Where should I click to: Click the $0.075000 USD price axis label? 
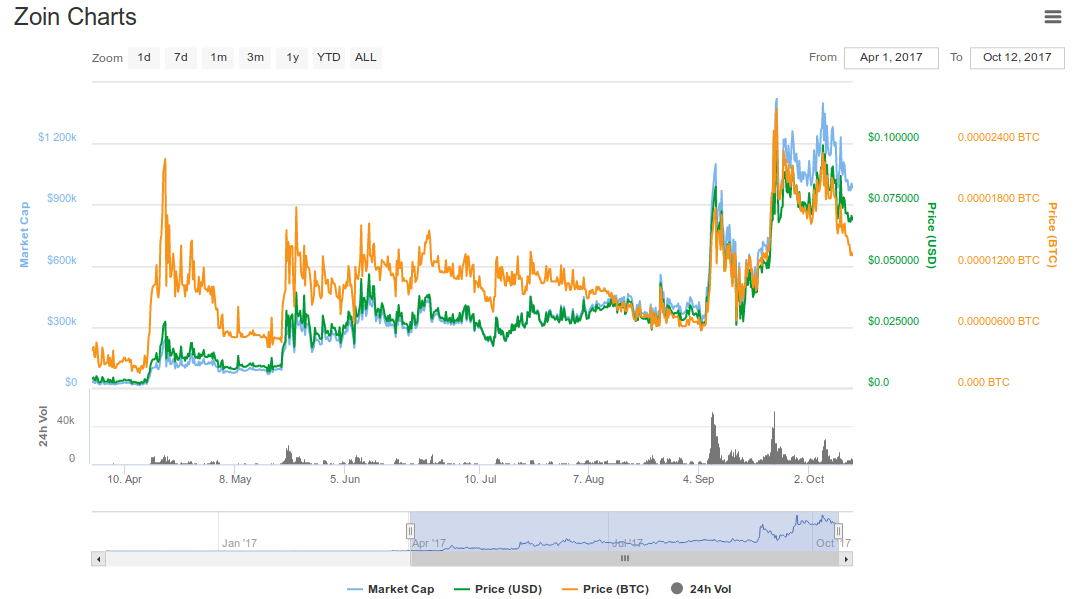pos(893,199)
